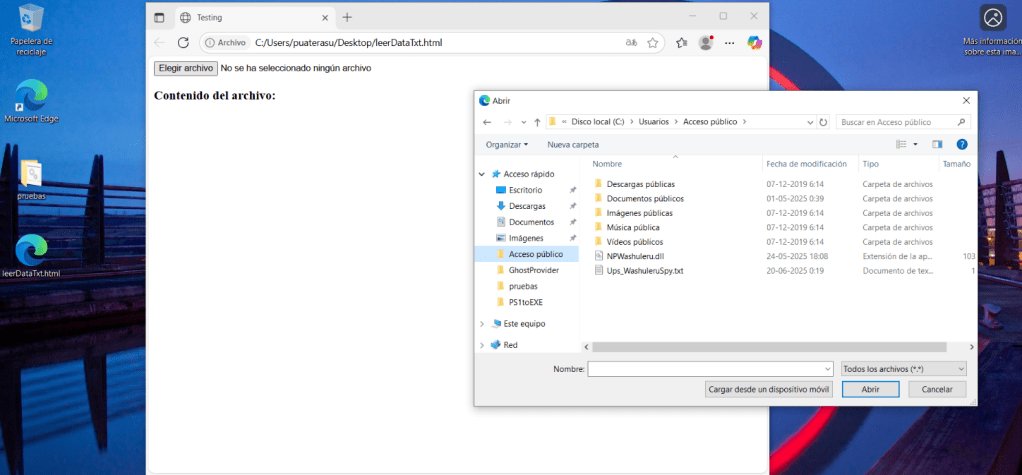Refresh the page in Edge
The width and height of the screenshot is (1022, 475).
click(x=183, y=43)
